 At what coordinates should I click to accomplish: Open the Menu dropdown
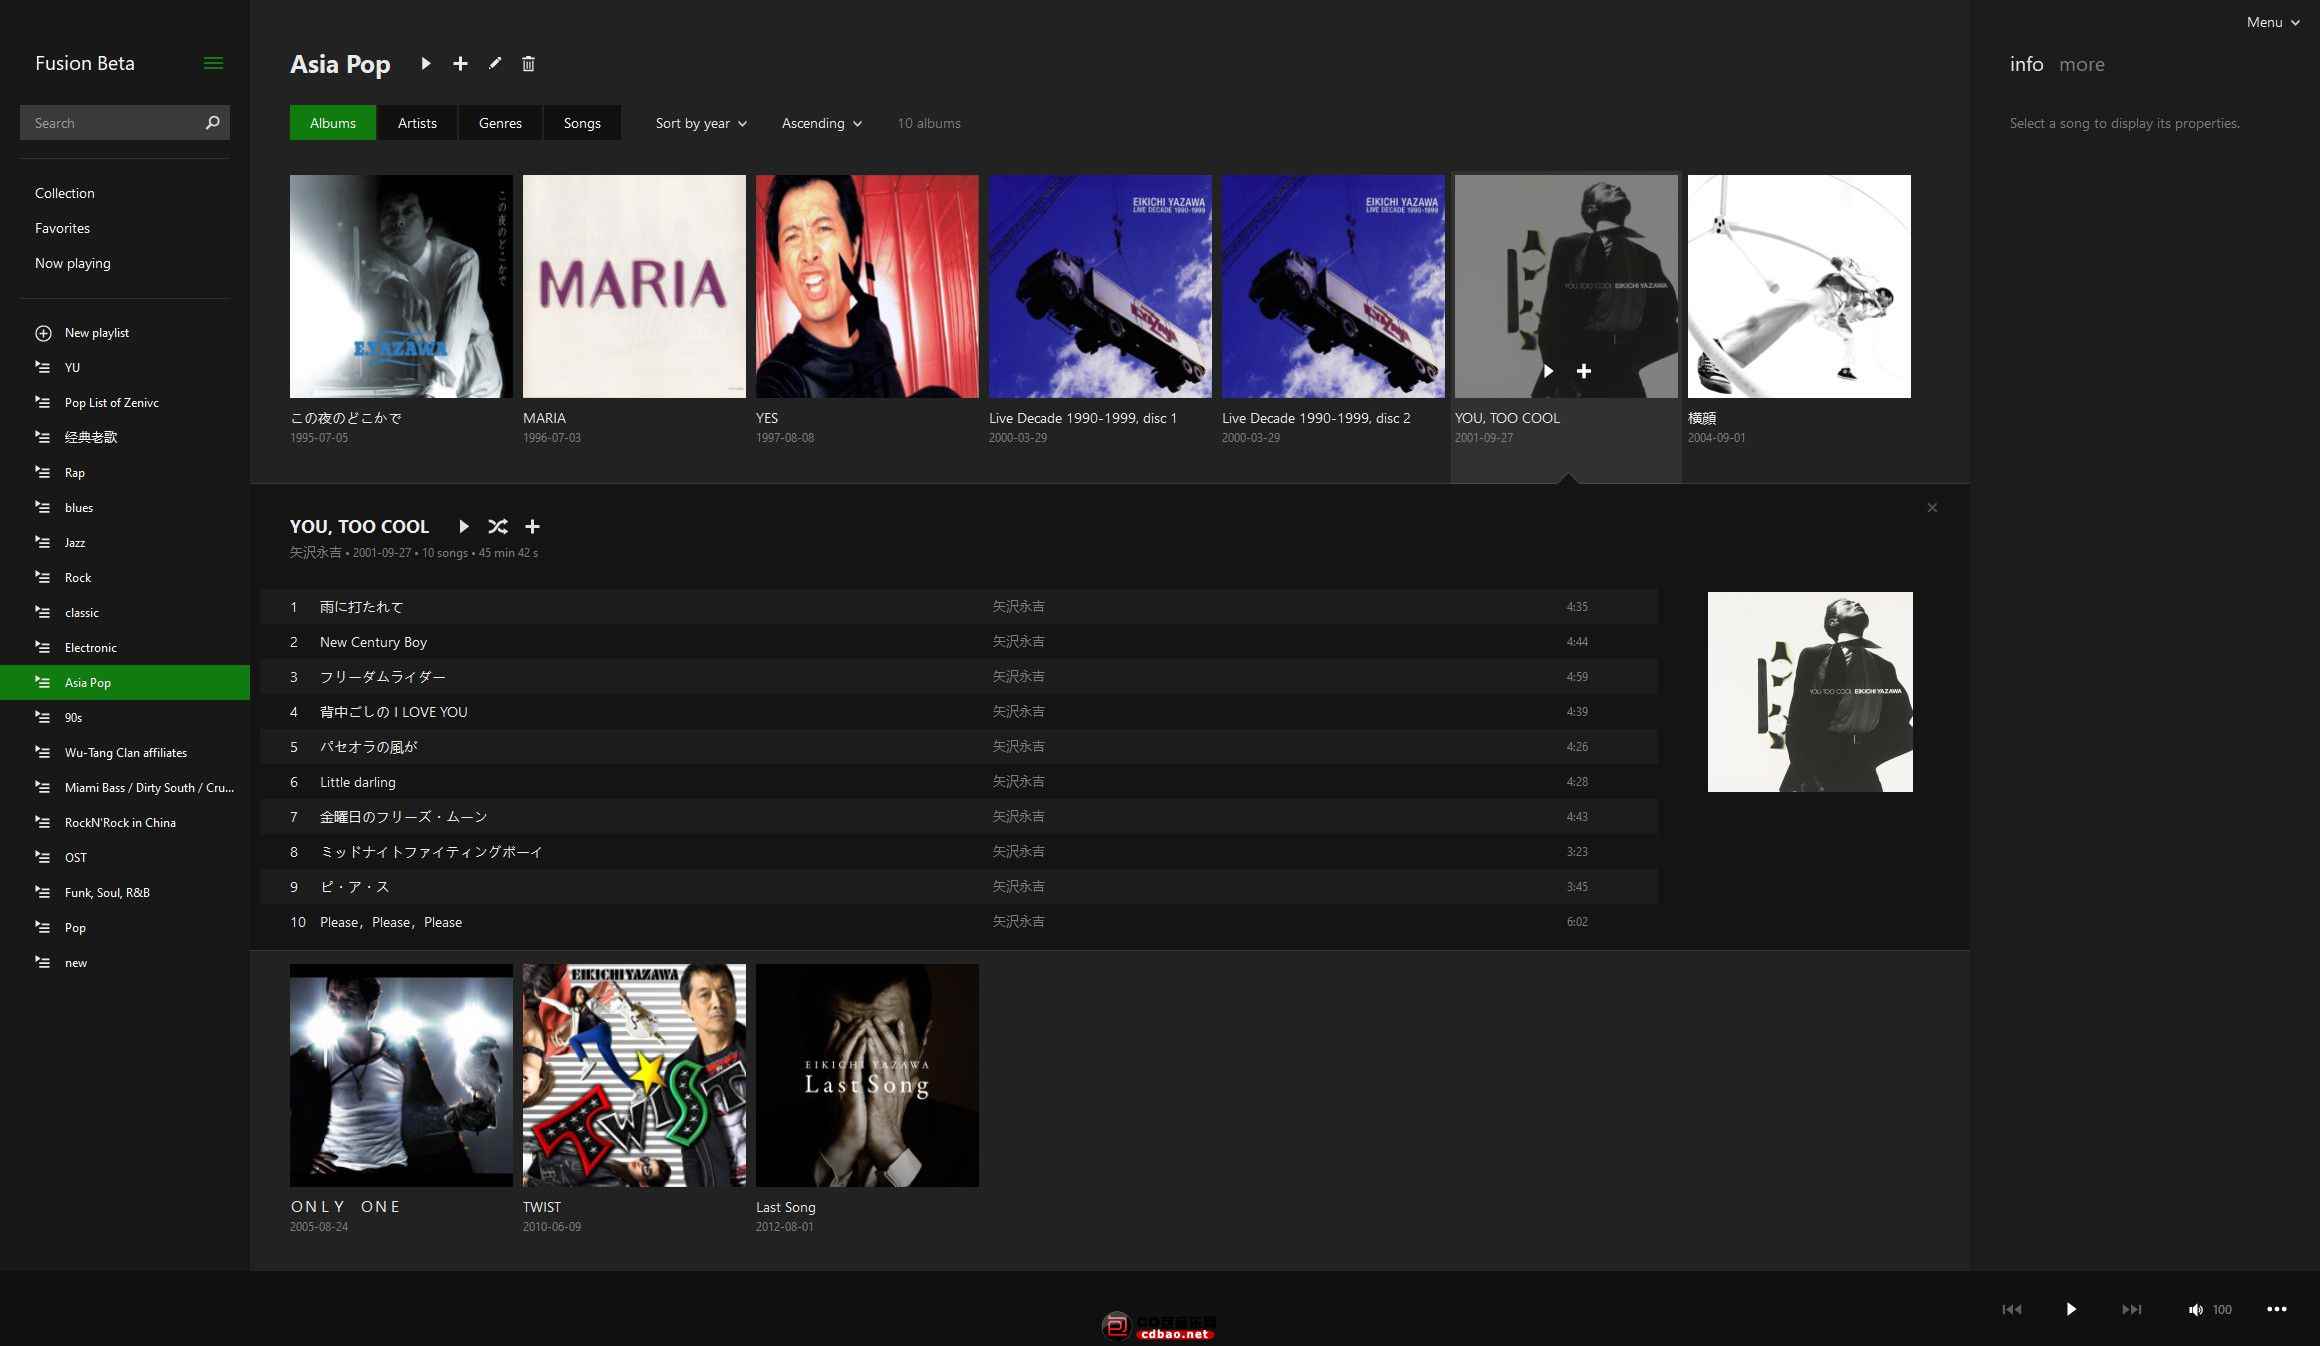coord(2272,22)
